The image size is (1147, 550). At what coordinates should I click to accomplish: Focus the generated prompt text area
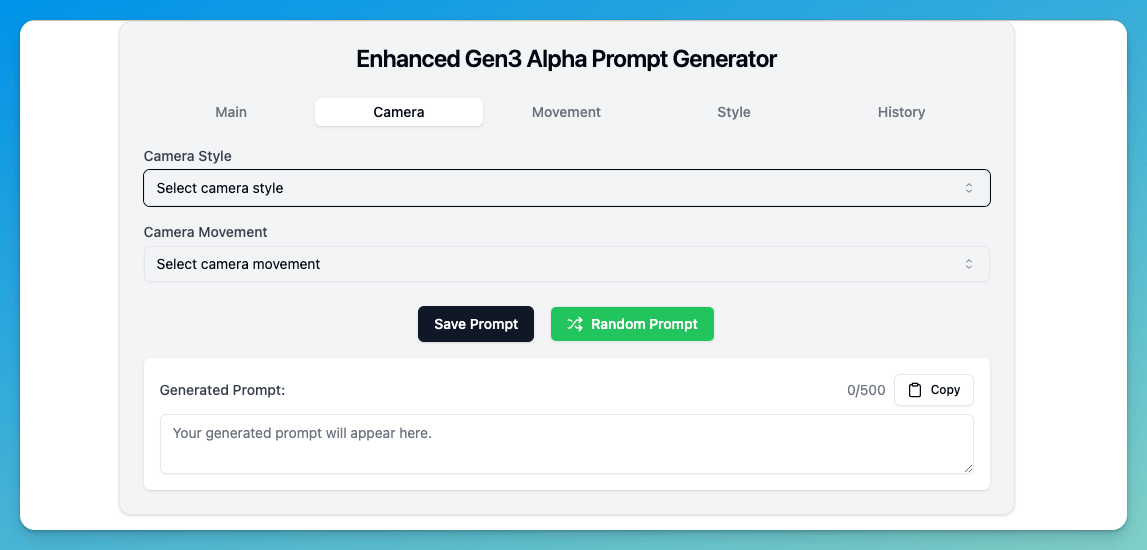tap(566, 443)
